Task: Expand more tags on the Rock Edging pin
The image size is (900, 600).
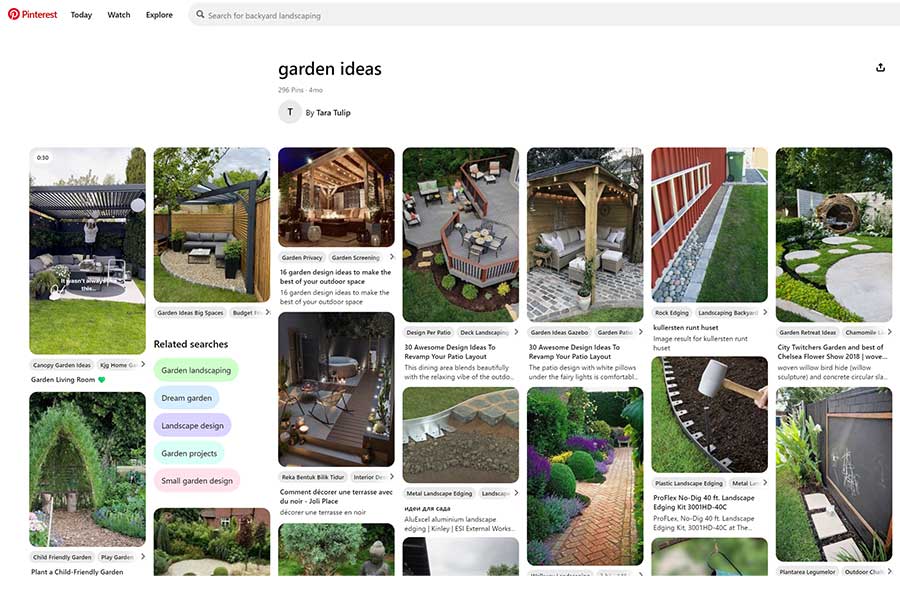Action: pyautogui.click(x=765, y=312)
